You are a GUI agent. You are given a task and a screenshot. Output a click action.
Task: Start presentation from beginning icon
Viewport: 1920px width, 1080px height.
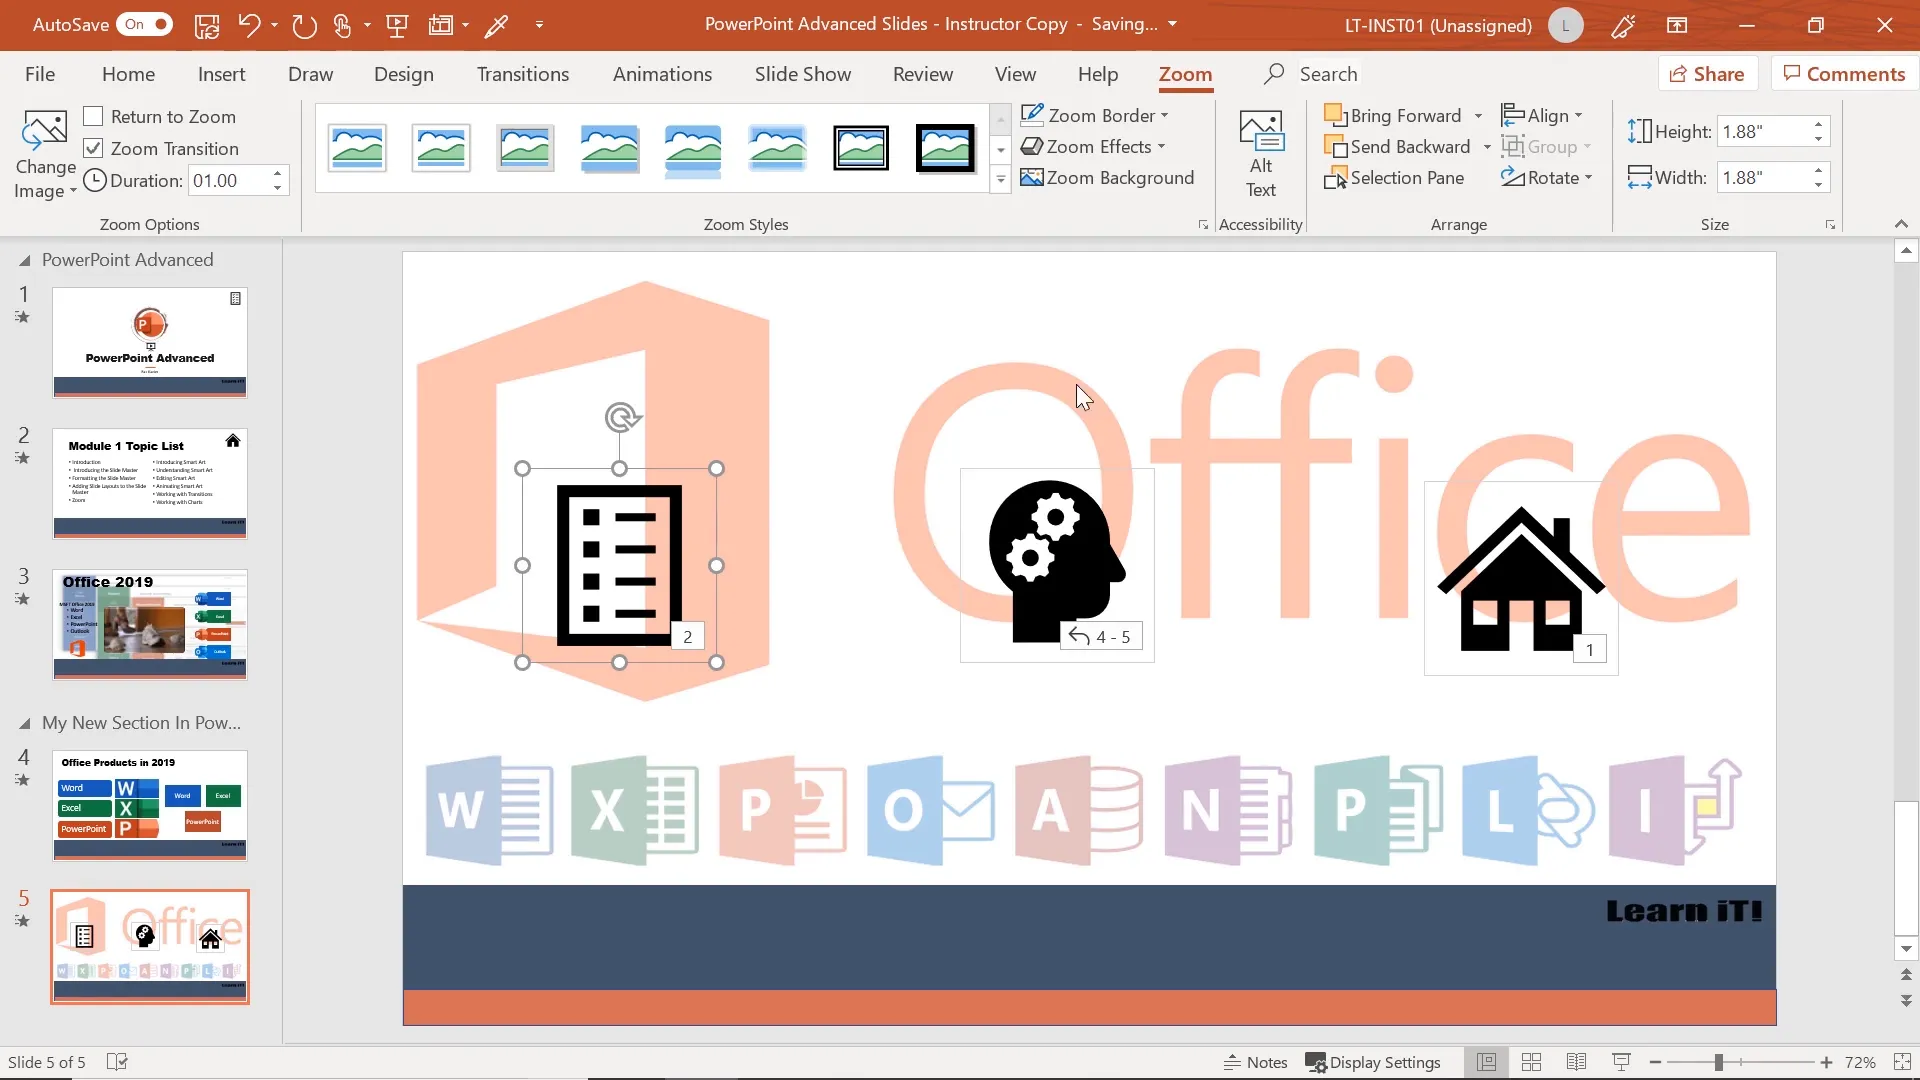point(397,25)
